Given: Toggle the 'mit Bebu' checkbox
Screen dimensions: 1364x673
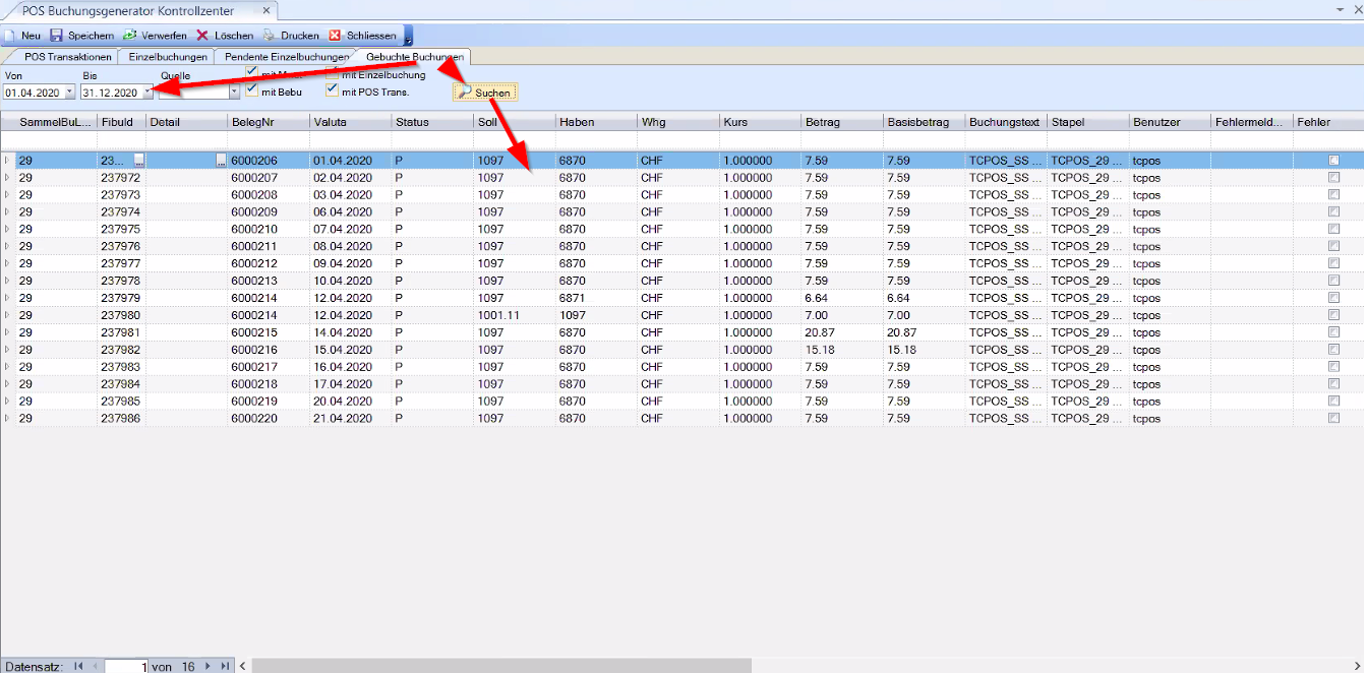Looking at the screenshot, I should 252,92.
